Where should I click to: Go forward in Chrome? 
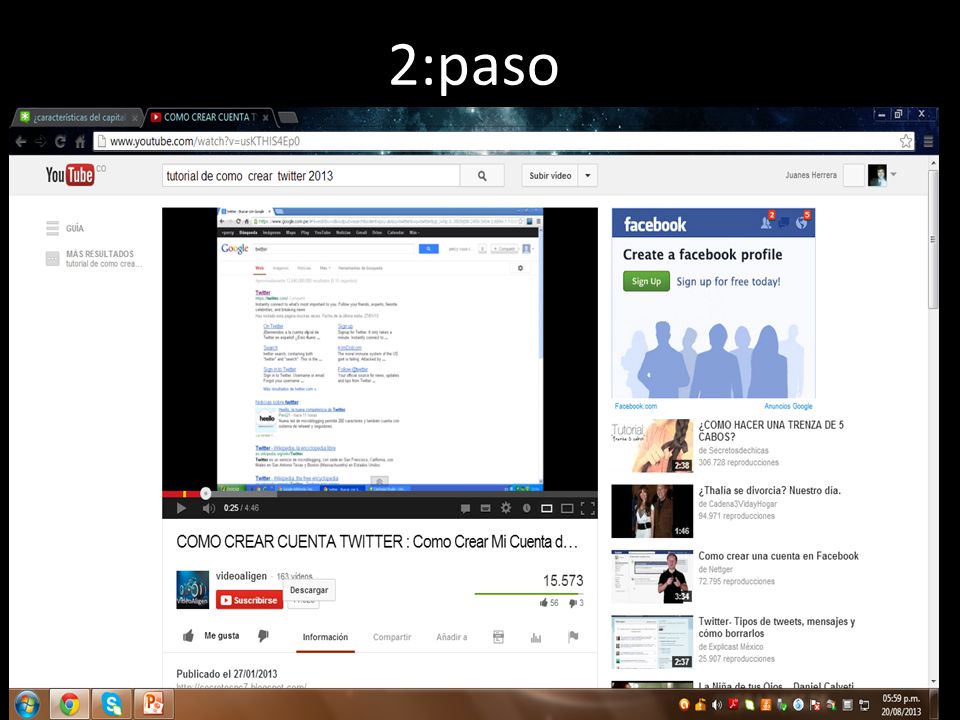click(x=40, y=142)
